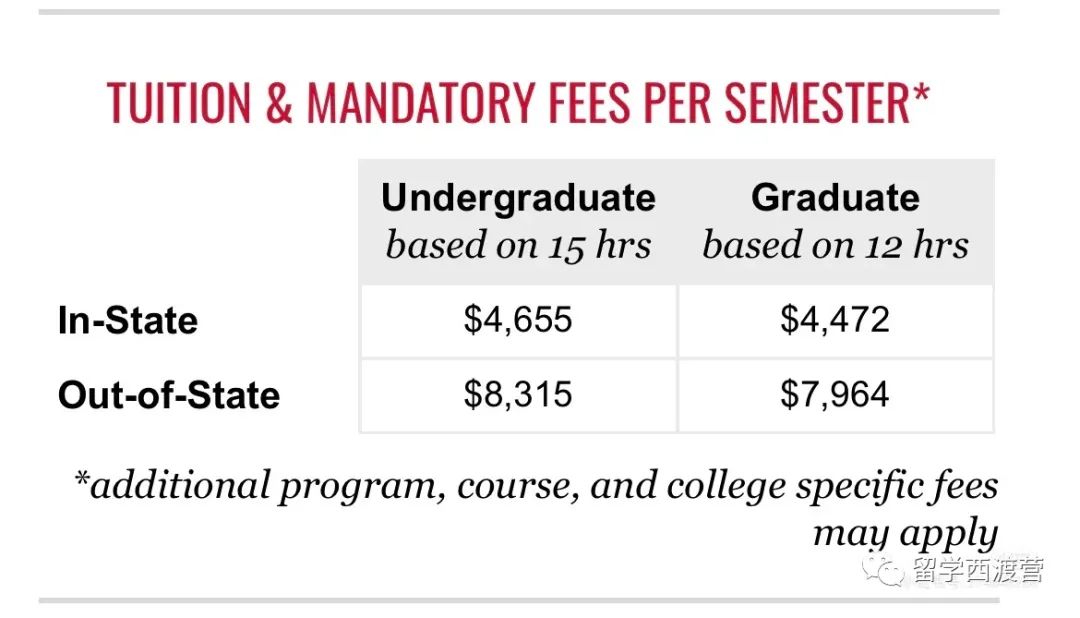Select the In-State row label
This screenshot has width=1080, height=618.
click(x=127, y=320)
